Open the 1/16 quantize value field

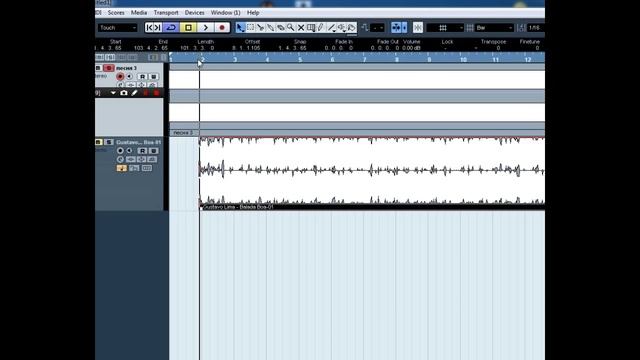point(536,28)
